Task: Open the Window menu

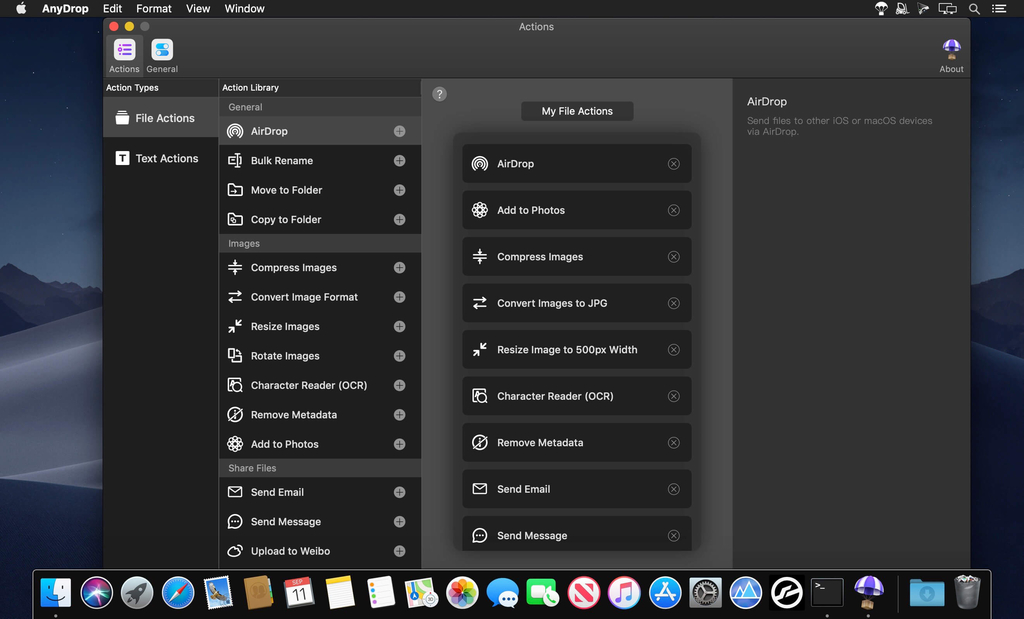Action: tap(245, 9)
